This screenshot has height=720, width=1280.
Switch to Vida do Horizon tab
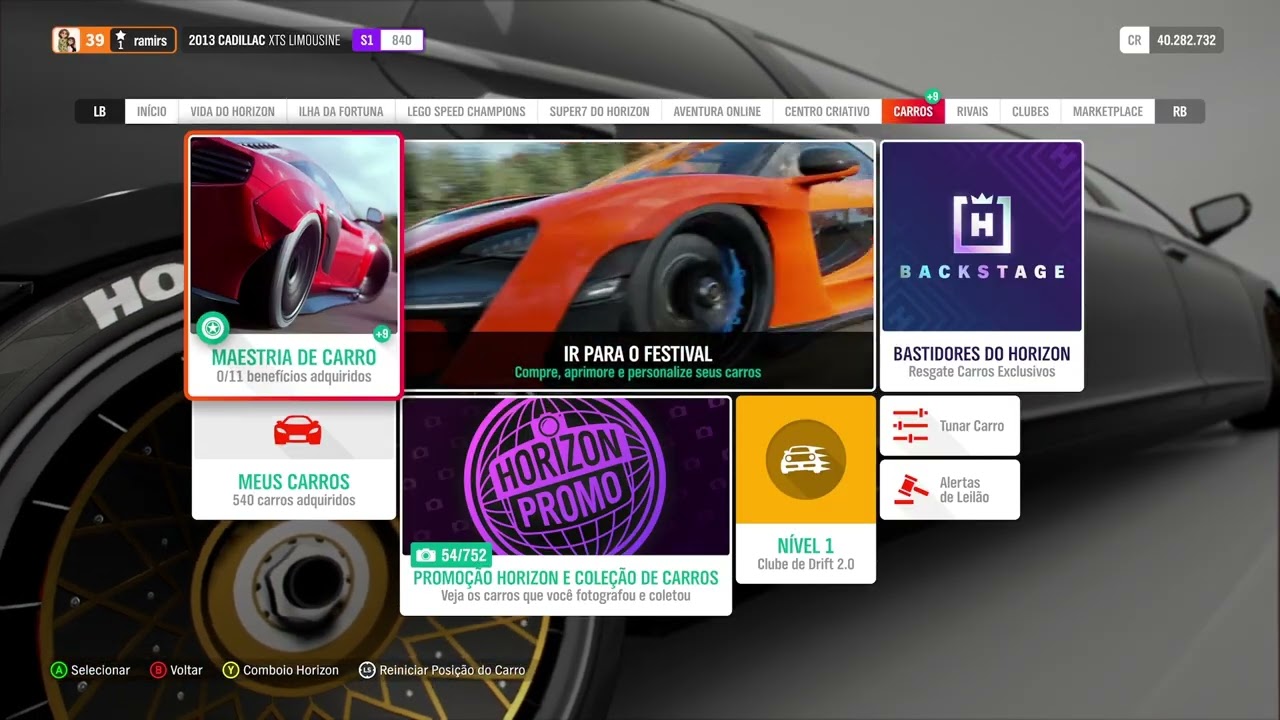(x=232, y=111)
